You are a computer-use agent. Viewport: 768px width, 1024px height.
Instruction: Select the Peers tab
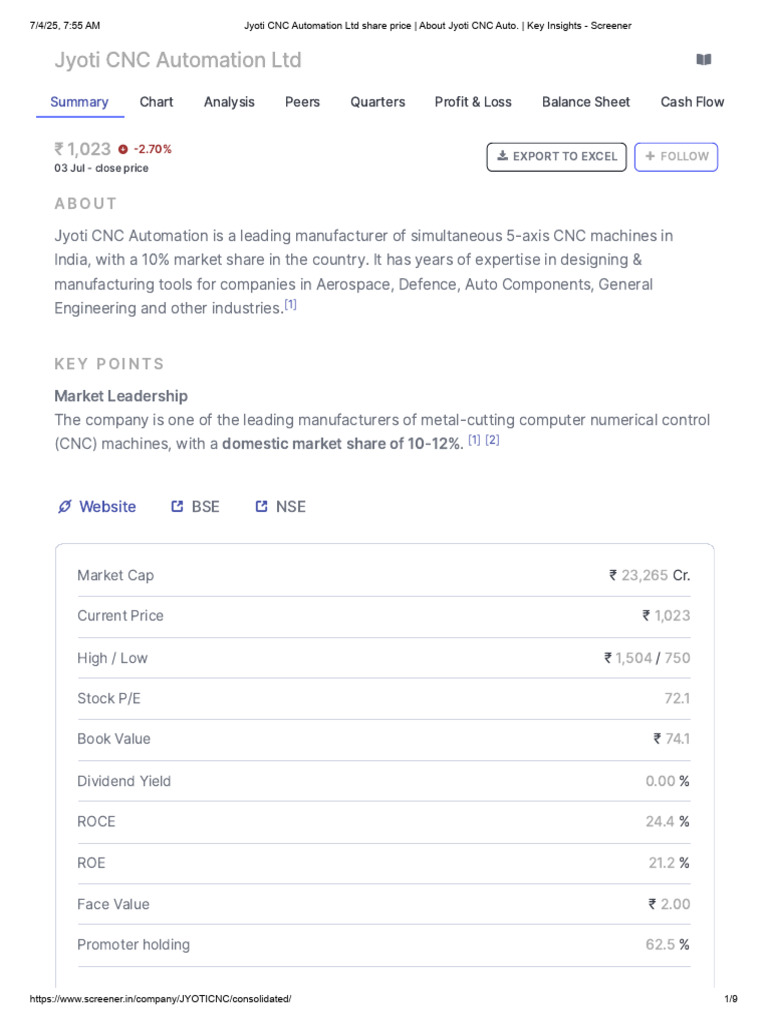[302, 102]
